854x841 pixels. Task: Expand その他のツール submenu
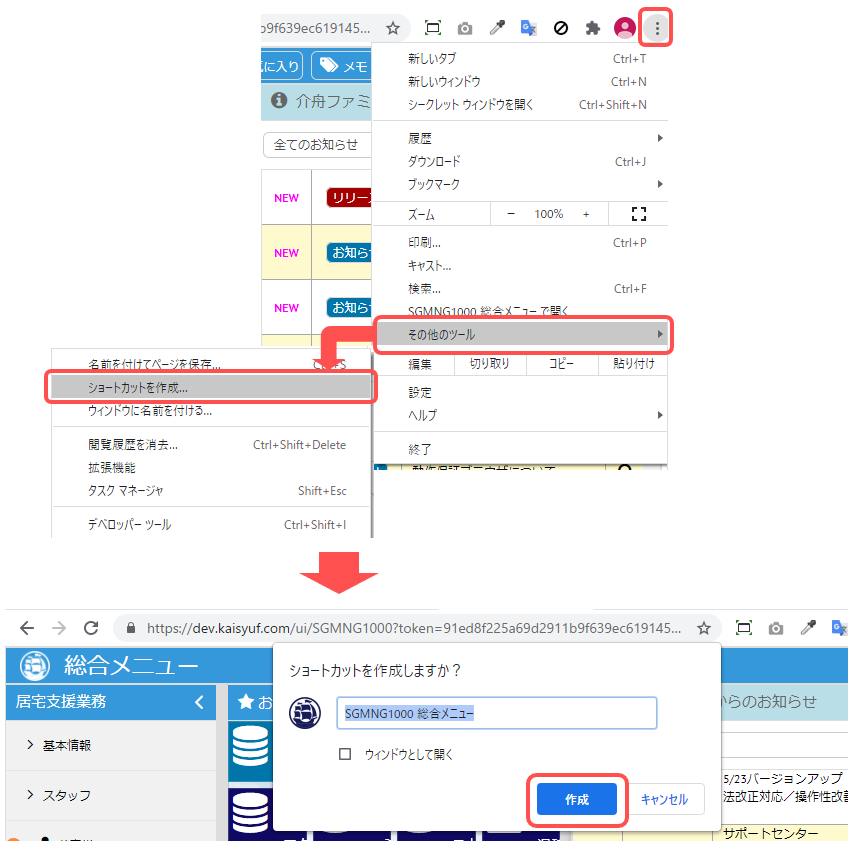click(522, 334)
